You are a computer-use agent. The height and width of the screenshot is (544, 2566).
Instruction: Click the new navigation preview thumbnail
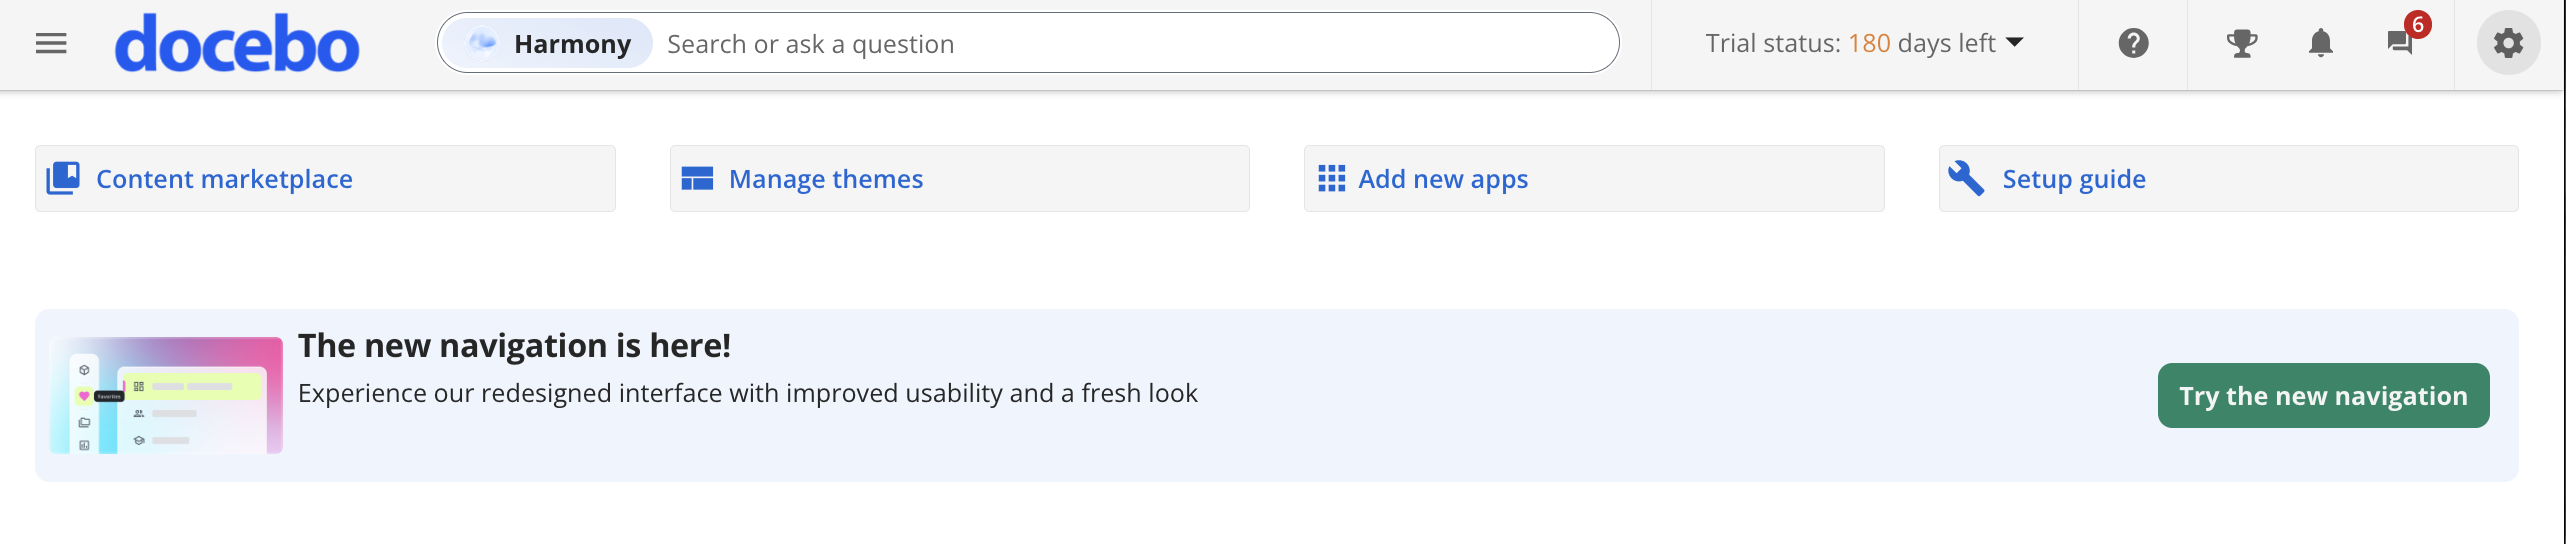[166, 395]
